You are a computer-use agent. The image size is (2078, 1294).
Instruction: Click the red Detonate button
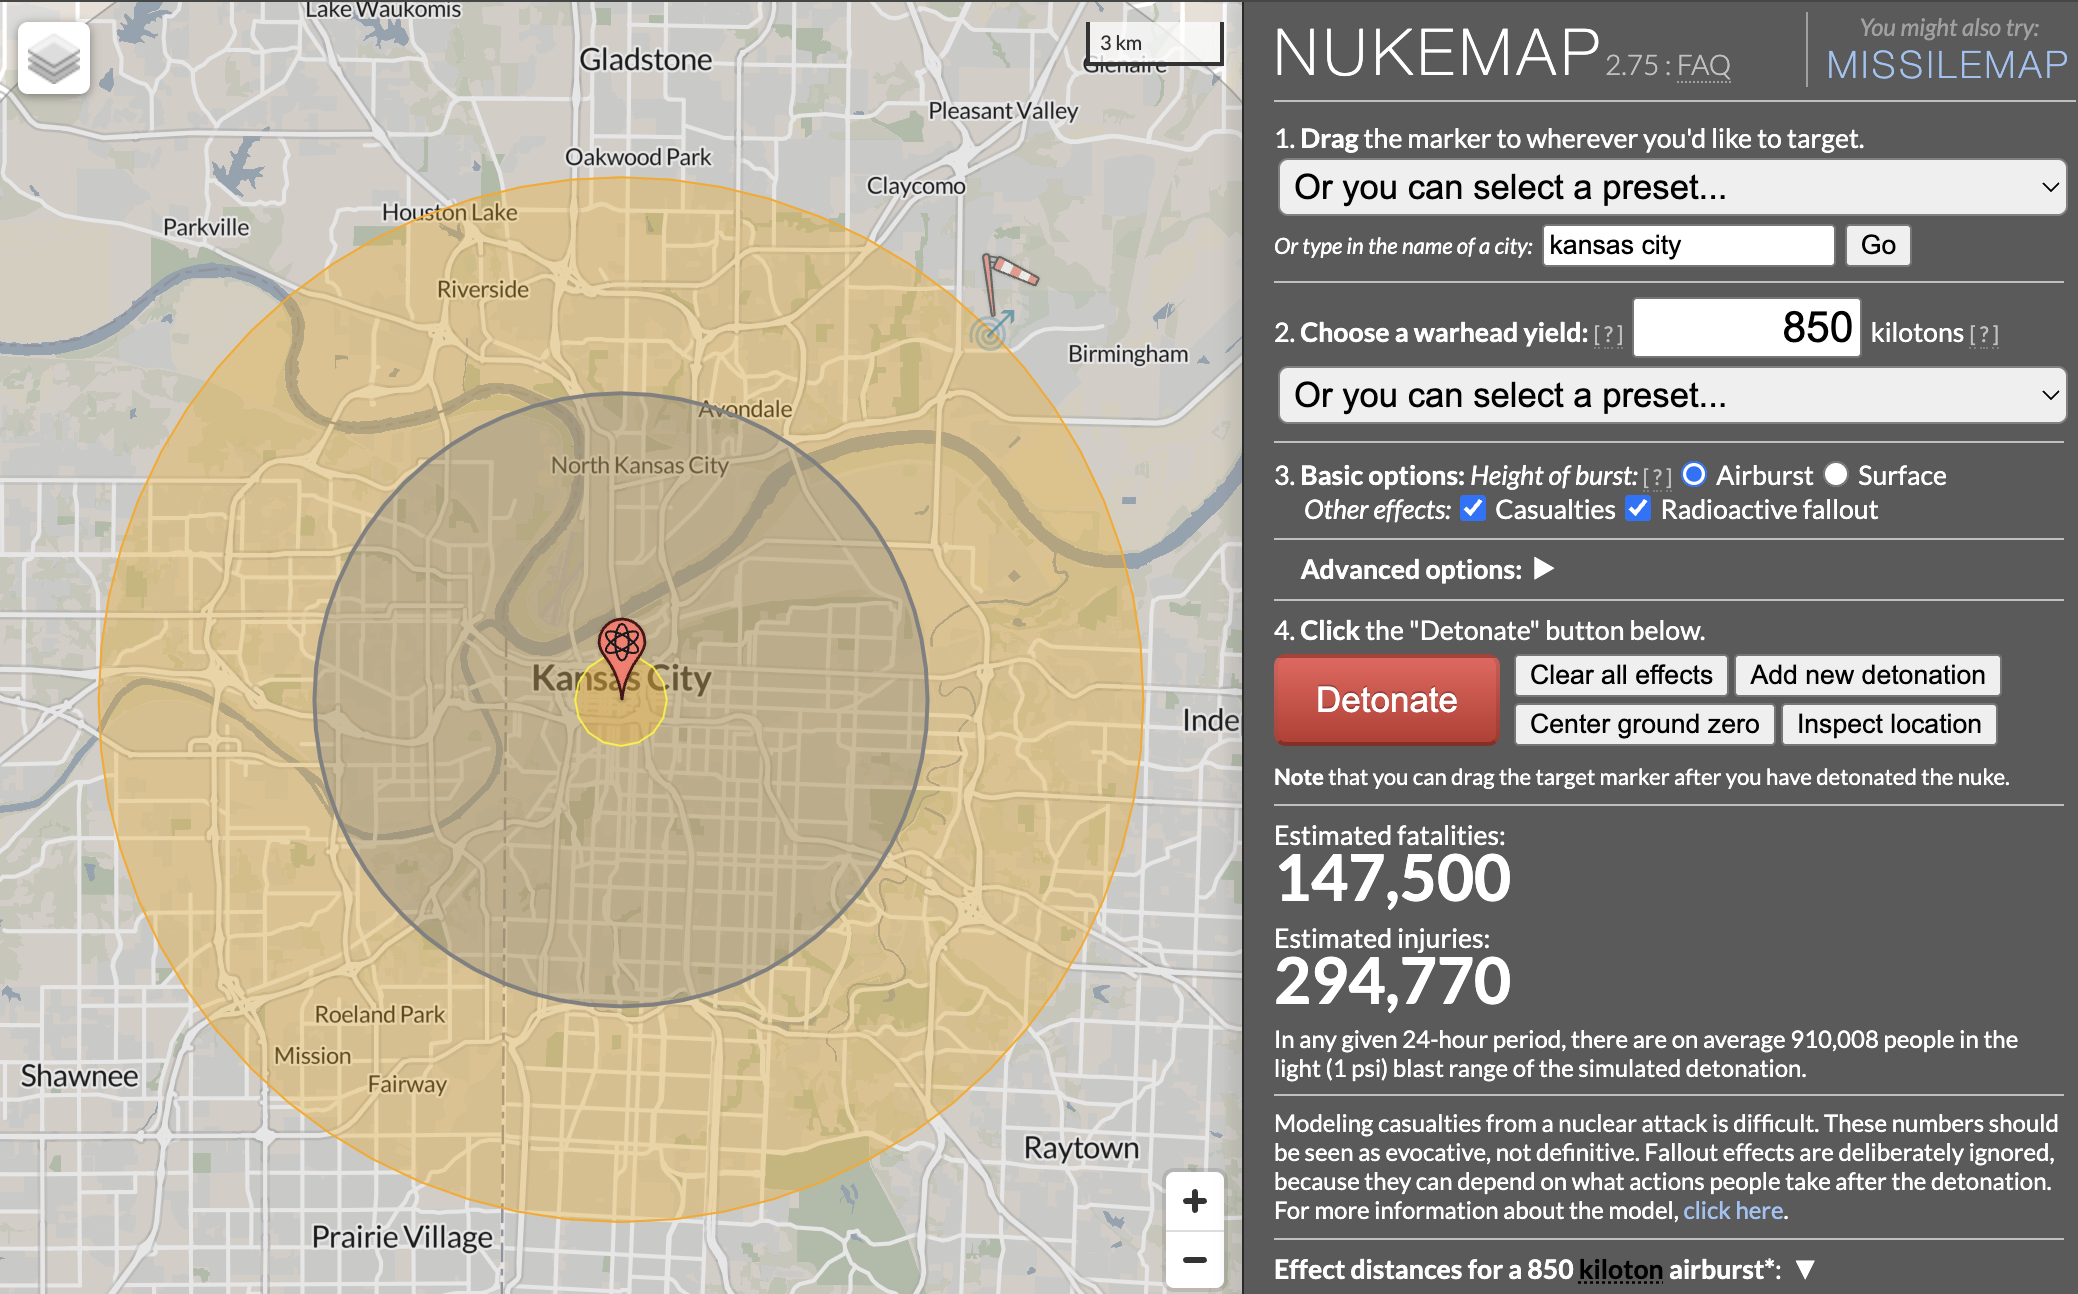1386,700
